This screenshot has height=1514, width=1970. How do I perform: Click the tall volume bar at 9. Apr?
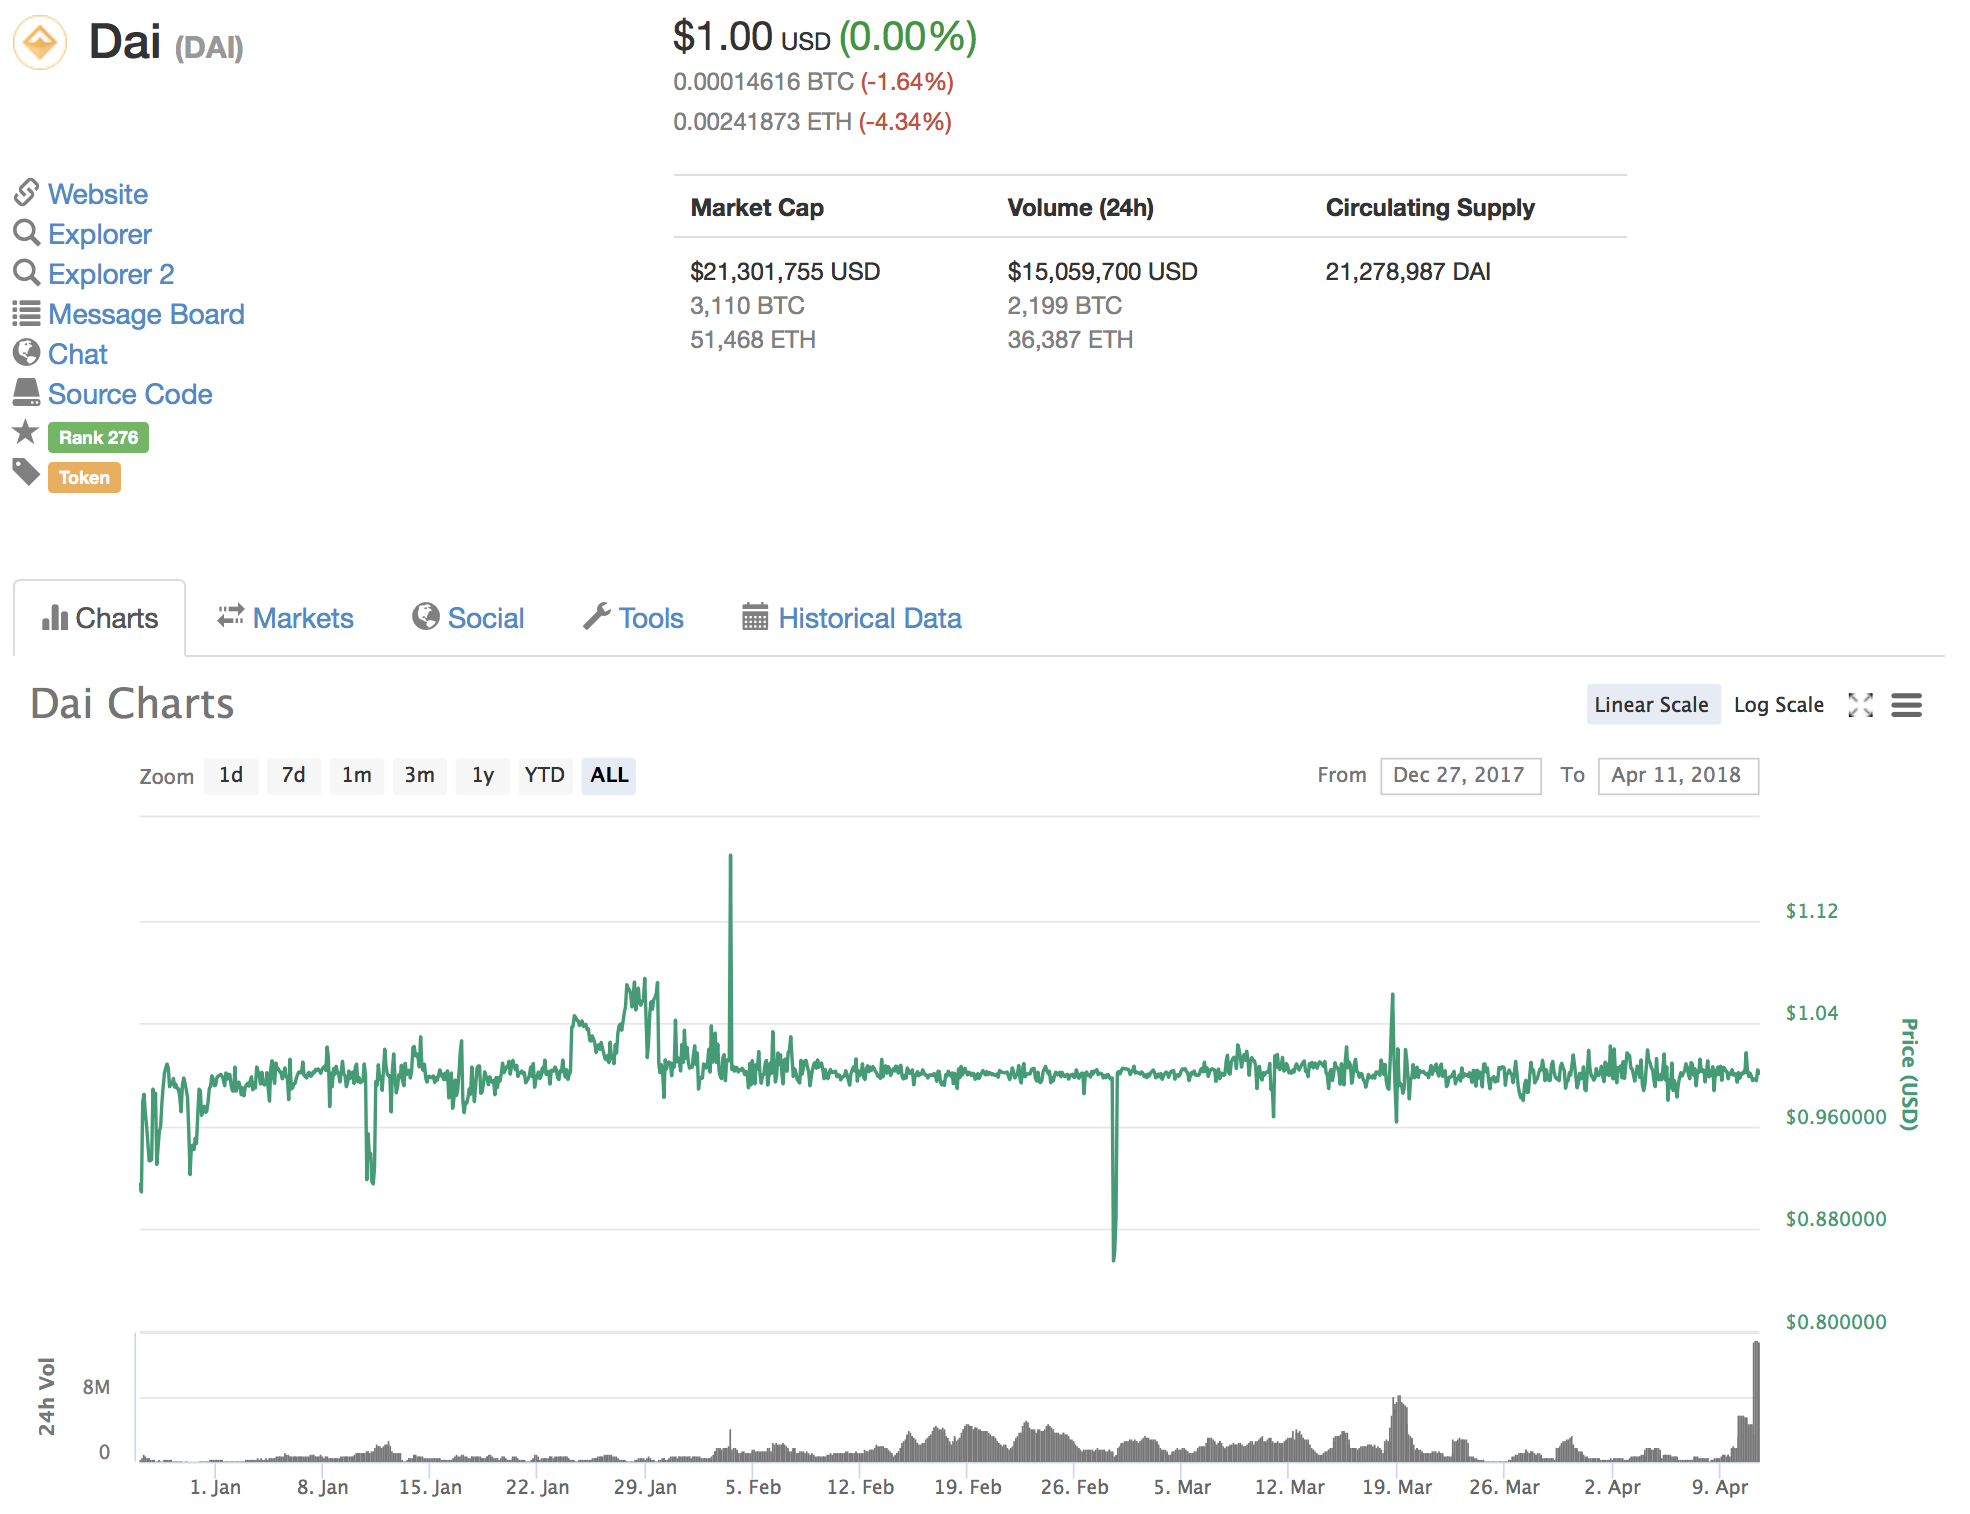(1756, 1400)
